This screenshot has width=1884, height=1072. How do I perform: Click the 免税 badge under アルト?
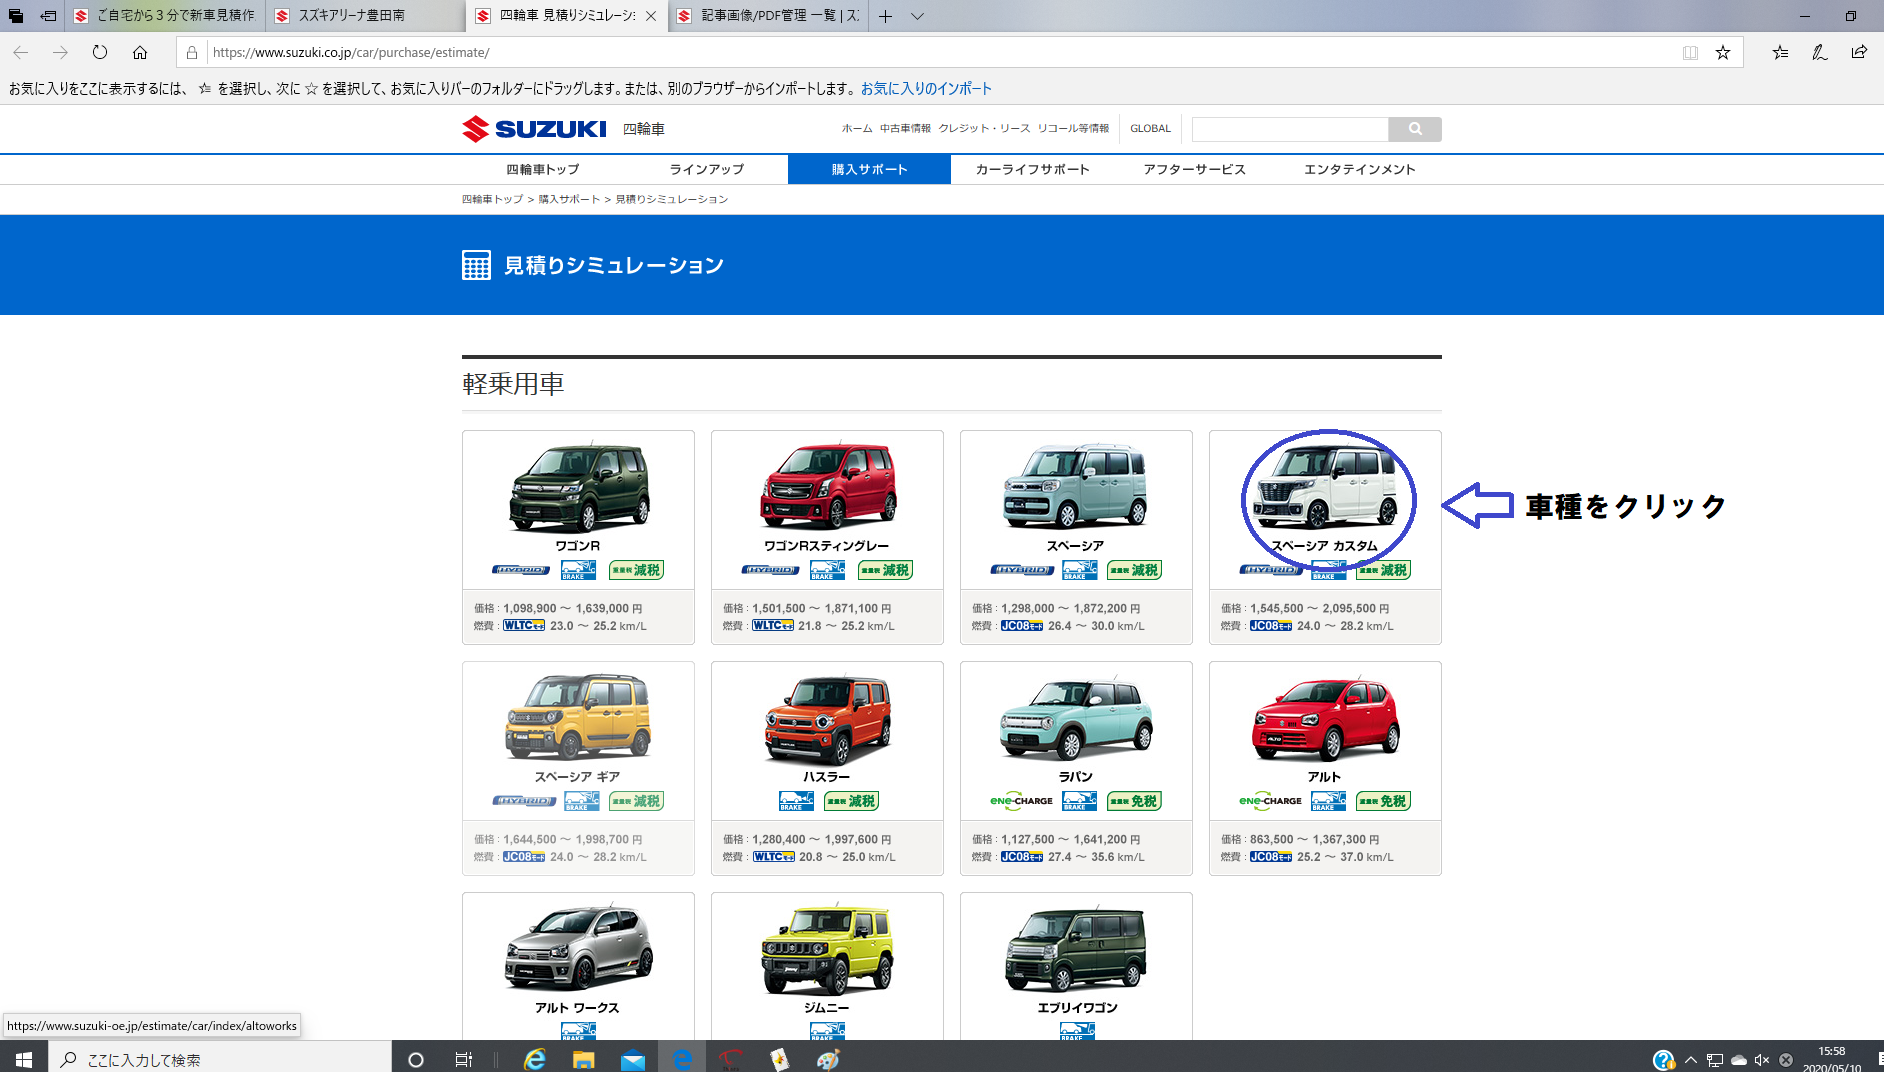tap(1384, 801)
